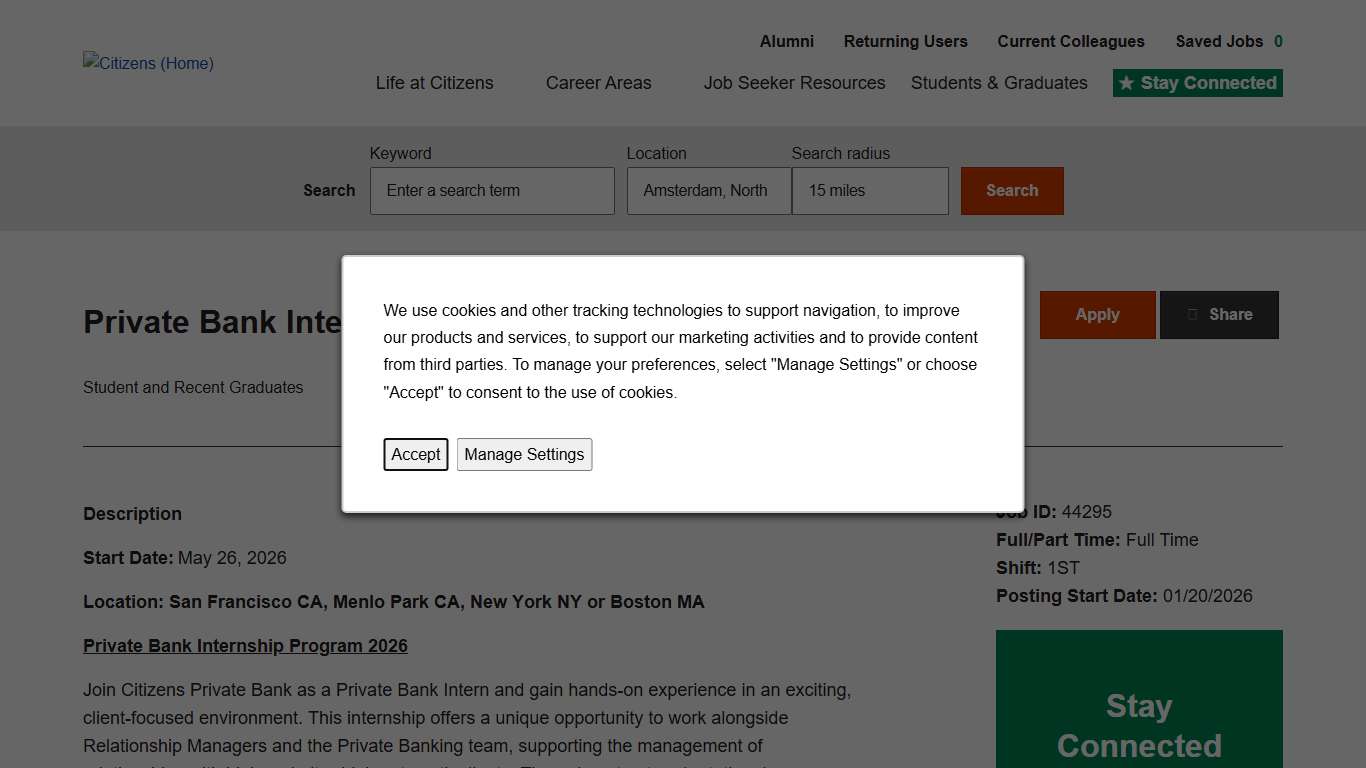Go to Returning Users
1366x768 pixels.
tap(905, 42)
